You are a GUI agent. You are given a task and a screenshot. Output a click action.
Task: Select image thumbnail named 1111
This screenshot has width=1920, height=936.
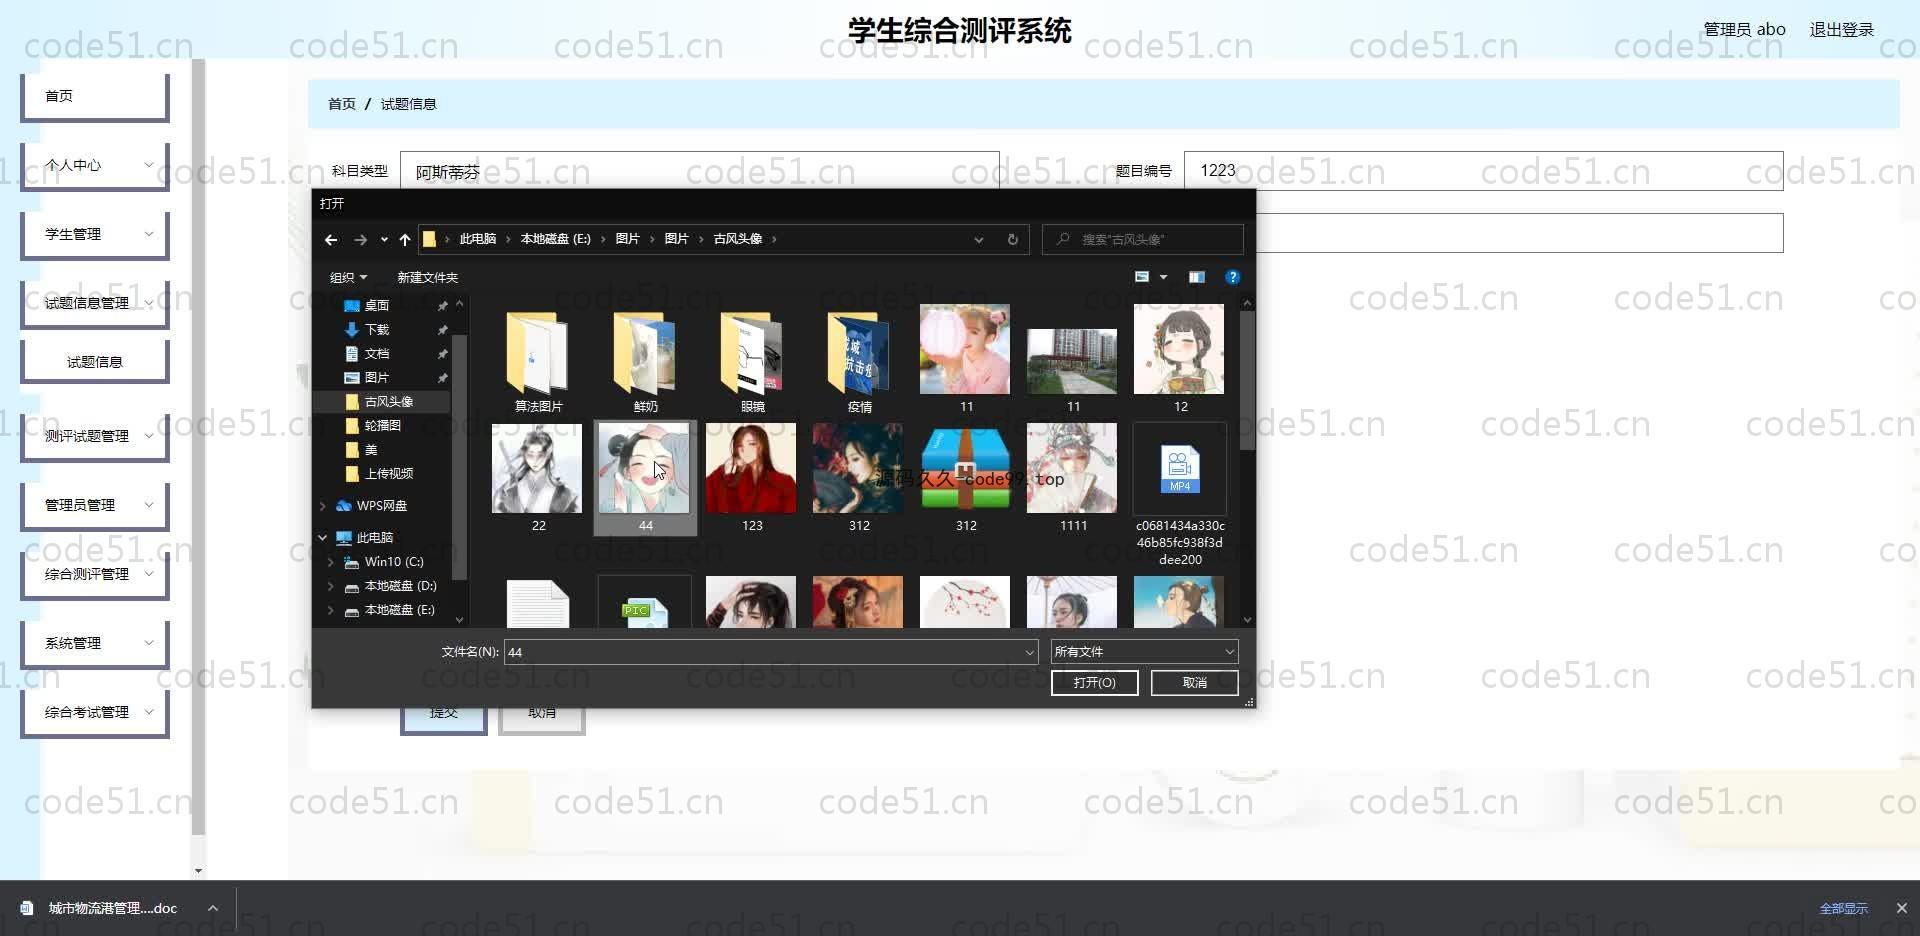[x=1073, y=478]
